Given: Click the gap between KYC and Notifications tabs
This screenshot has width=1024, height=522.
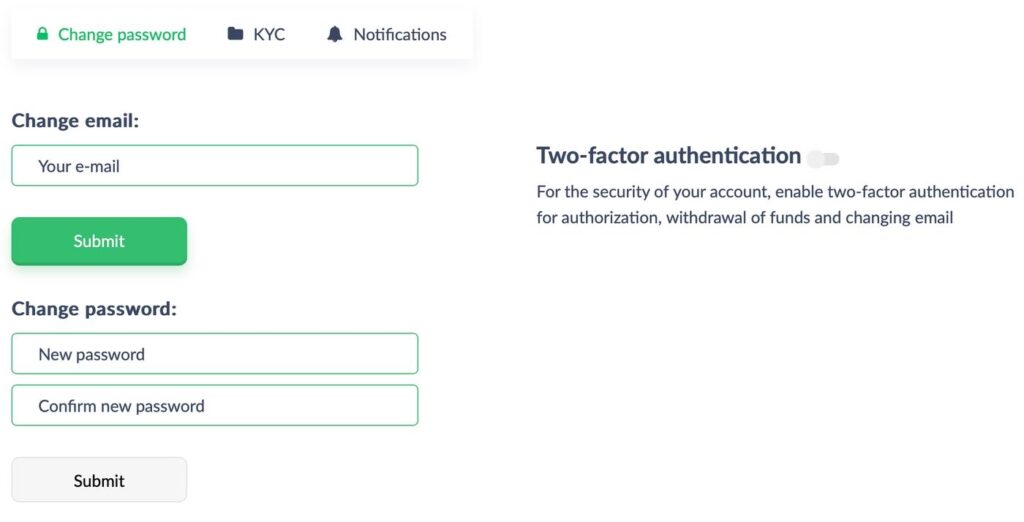Looking at the screenshot, I should (305, 34).
